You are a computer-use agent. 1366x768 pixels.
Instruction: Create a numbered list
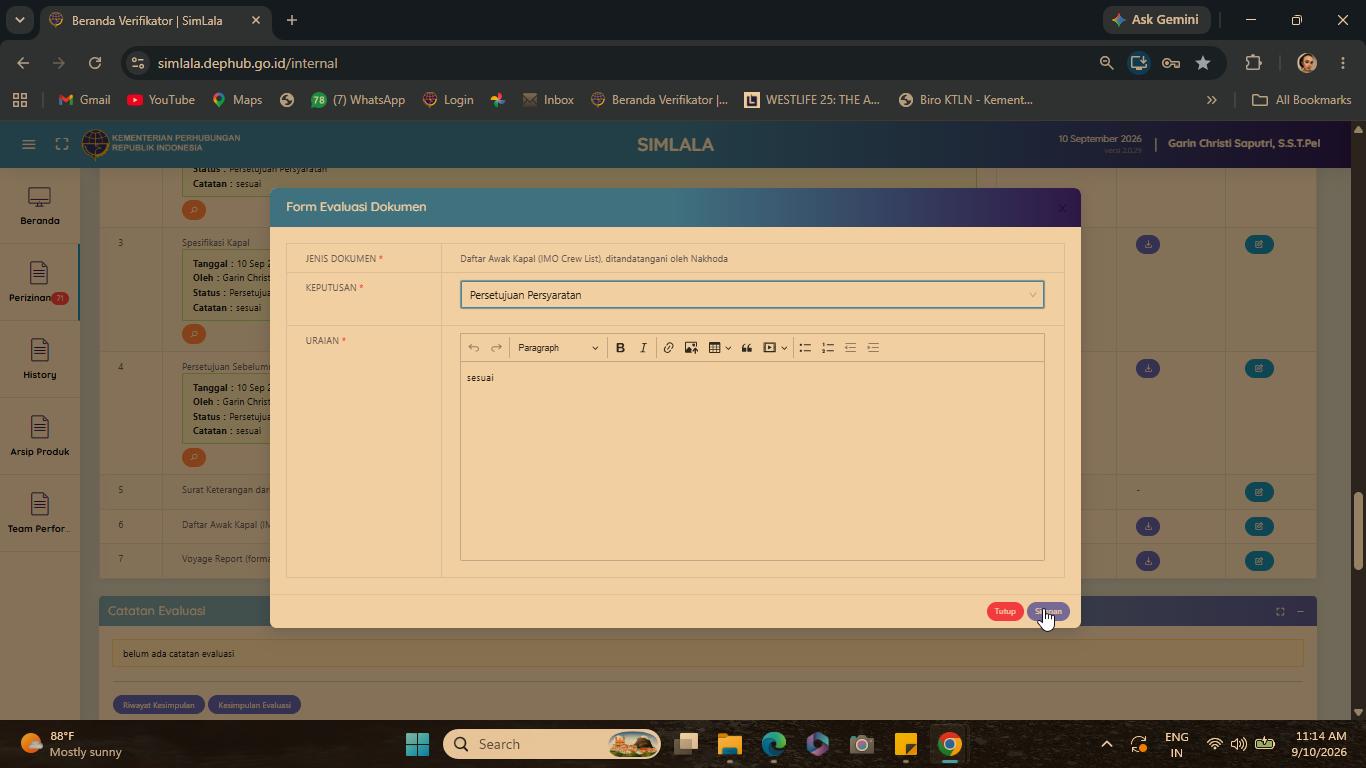point(828,348)
